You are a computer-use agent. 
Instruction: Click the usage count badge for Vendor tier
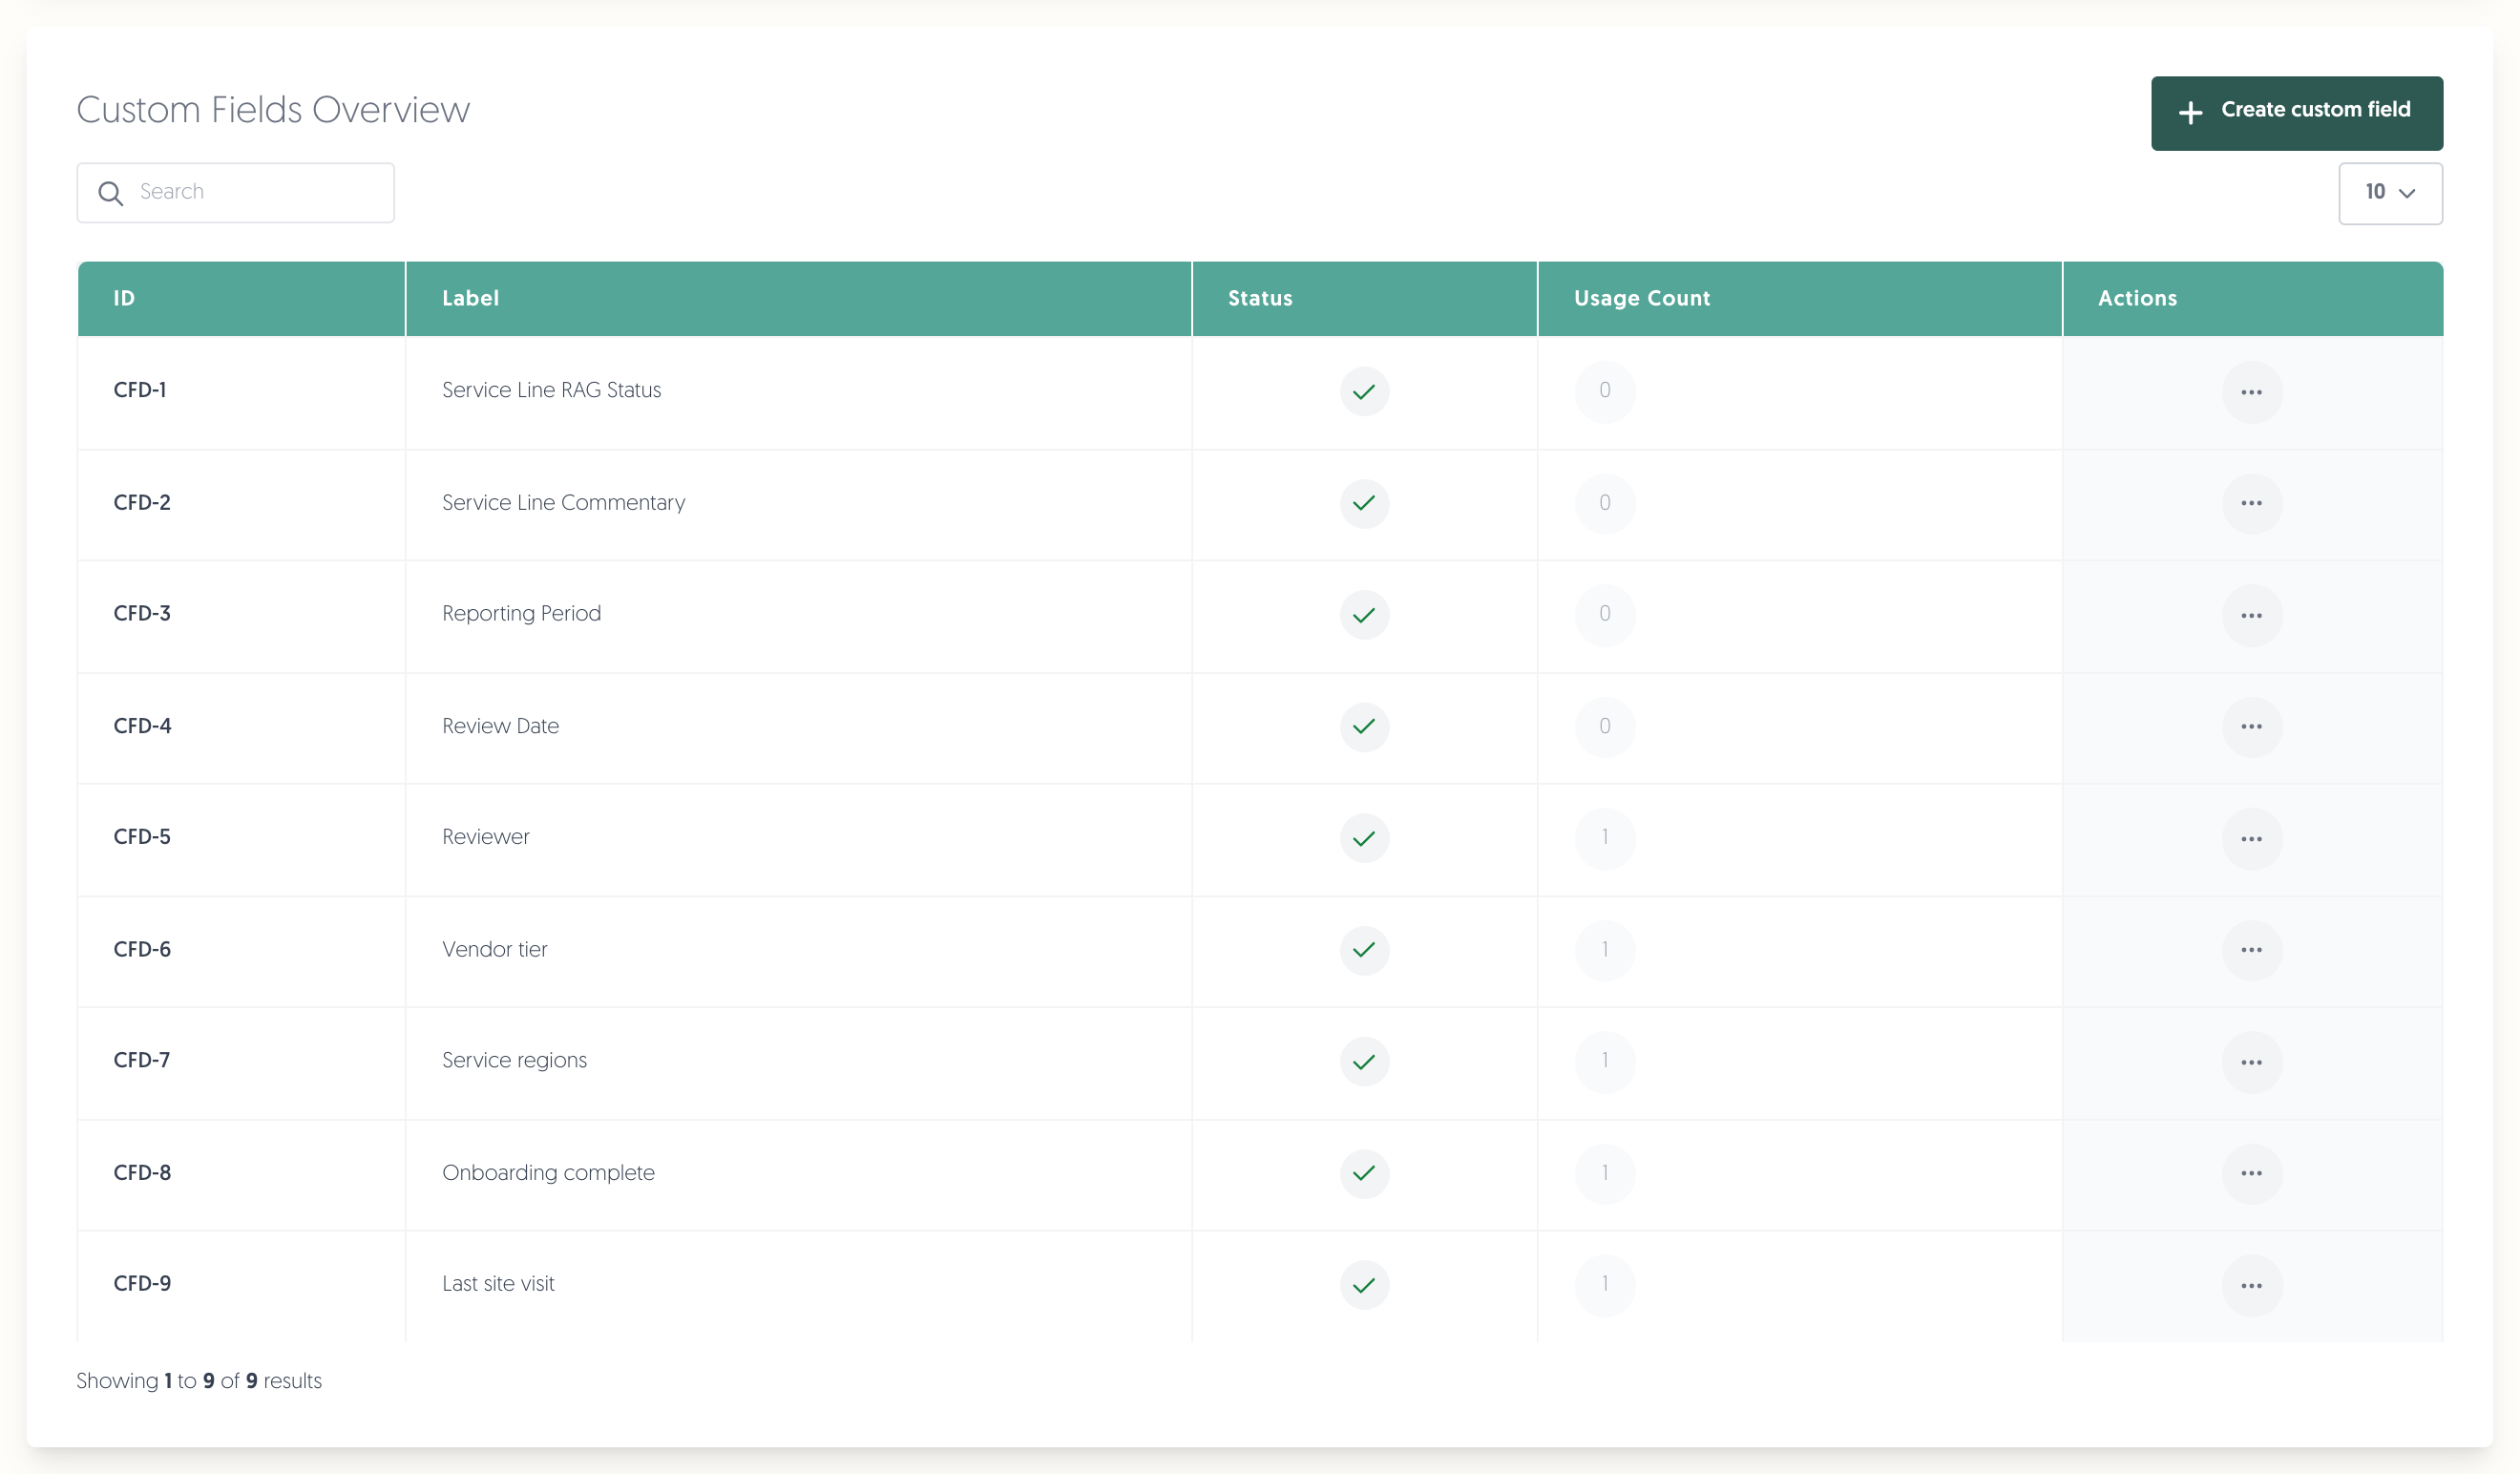click(1604, 949)
